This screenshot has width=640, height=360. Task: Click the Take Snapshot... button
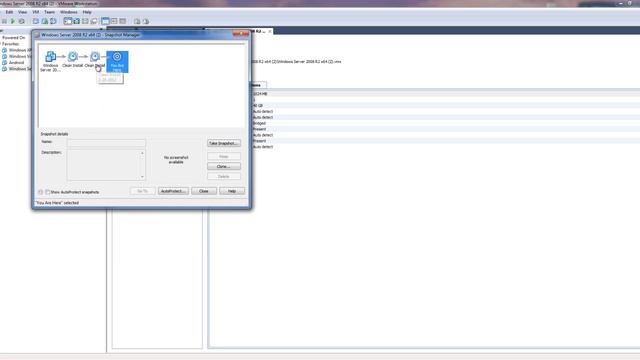(x=224, y=143)
